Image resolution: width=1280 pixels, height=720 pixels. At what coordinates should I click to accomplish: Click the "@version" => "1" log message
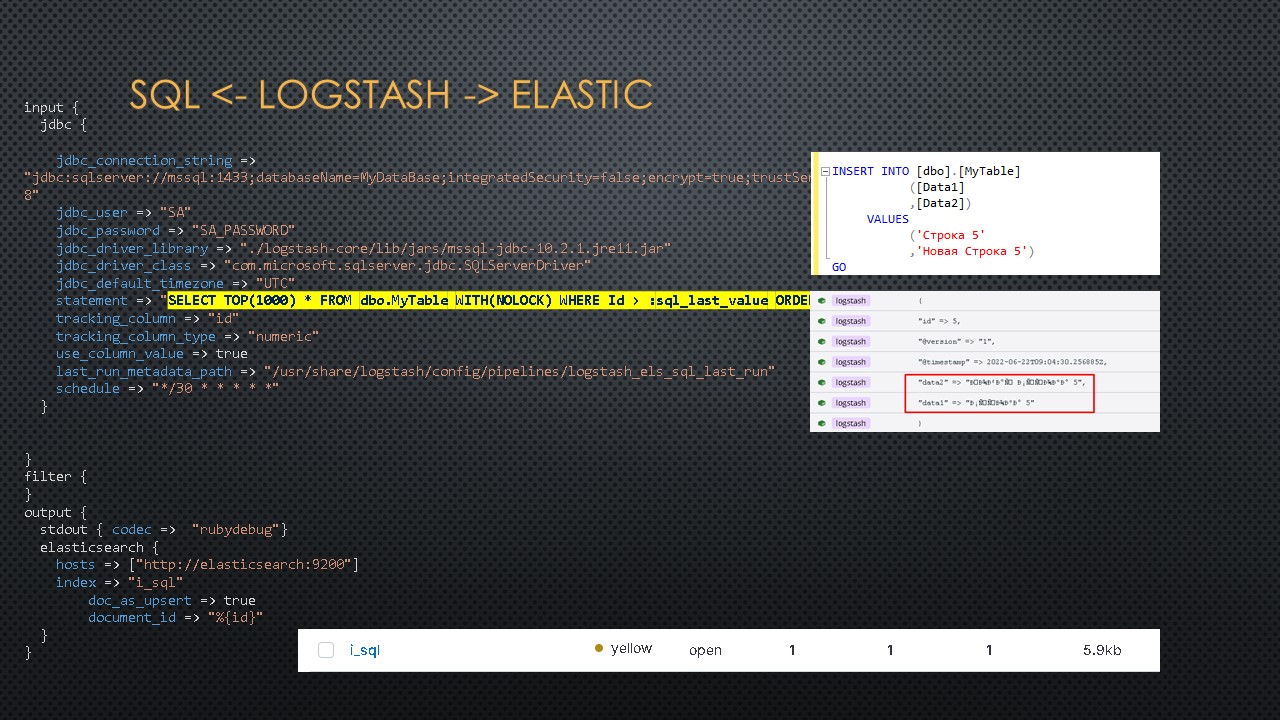(954, 342)
